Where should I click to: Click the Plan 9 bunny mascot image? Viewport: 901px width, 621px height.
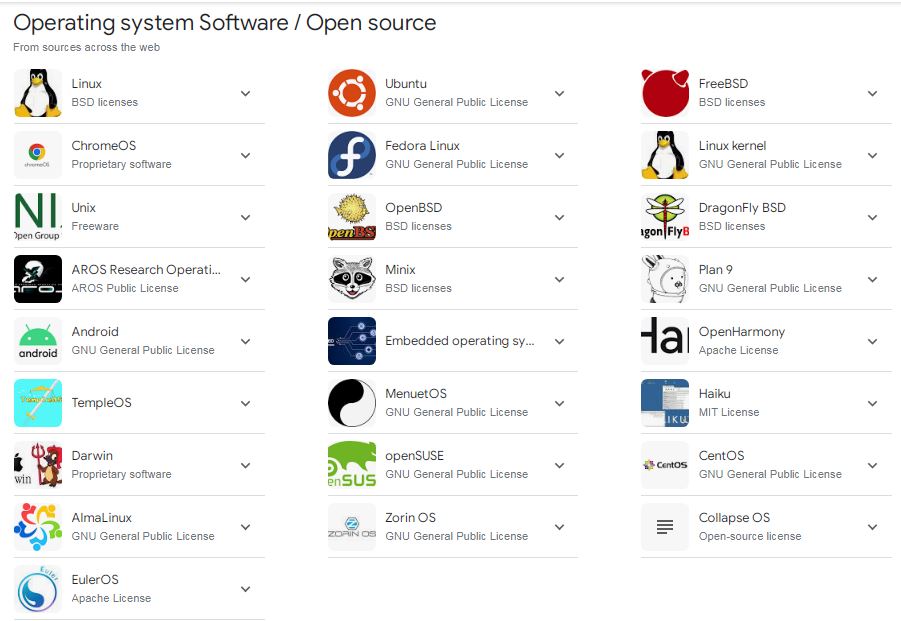[x=665, y=279]
